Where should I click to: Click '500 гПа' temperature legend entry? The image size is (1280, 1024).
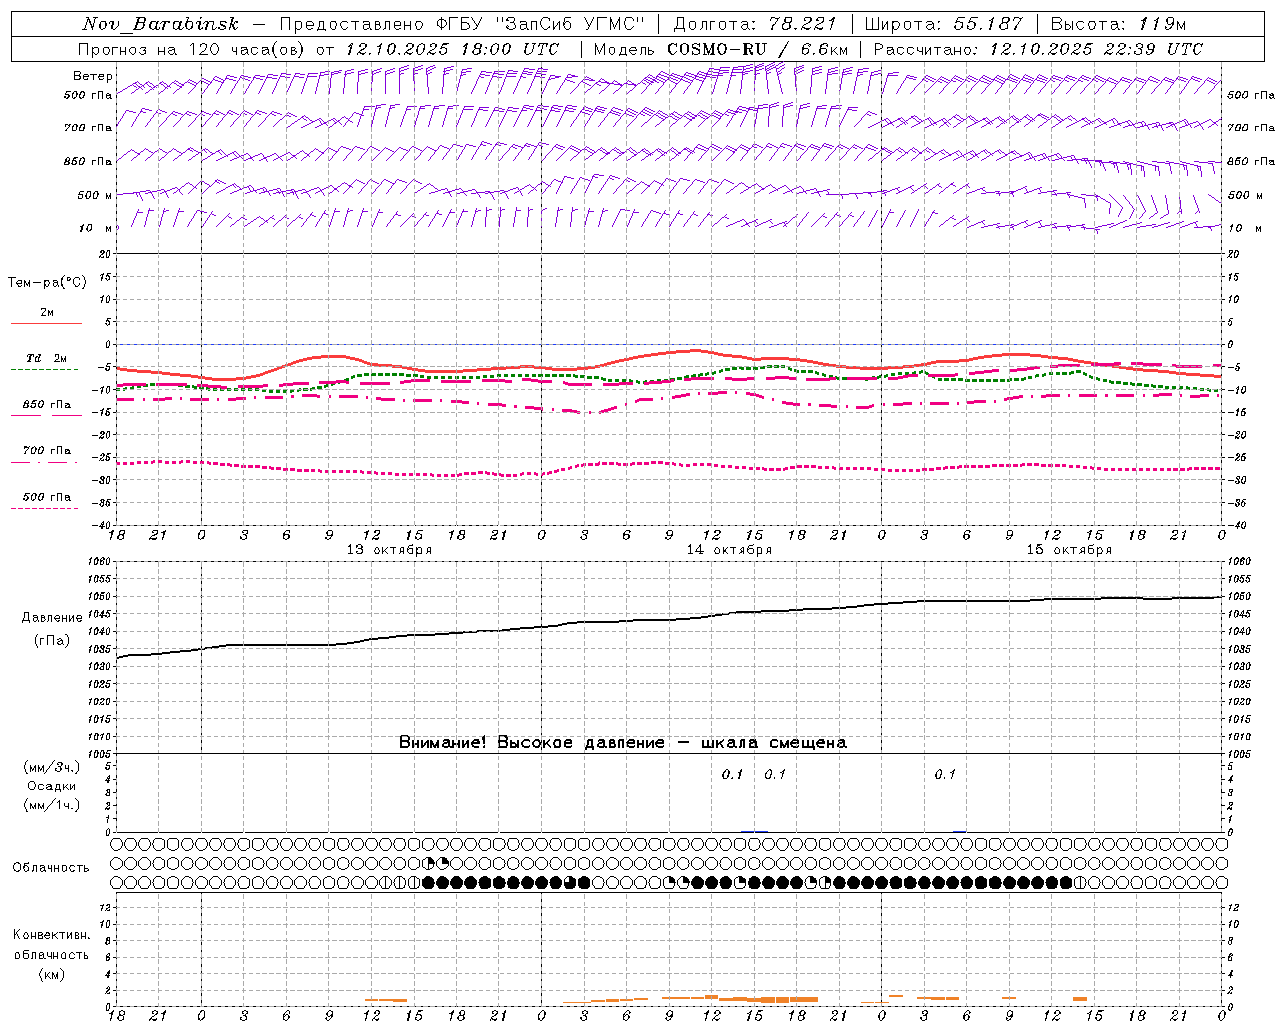[x=47, y=497]
